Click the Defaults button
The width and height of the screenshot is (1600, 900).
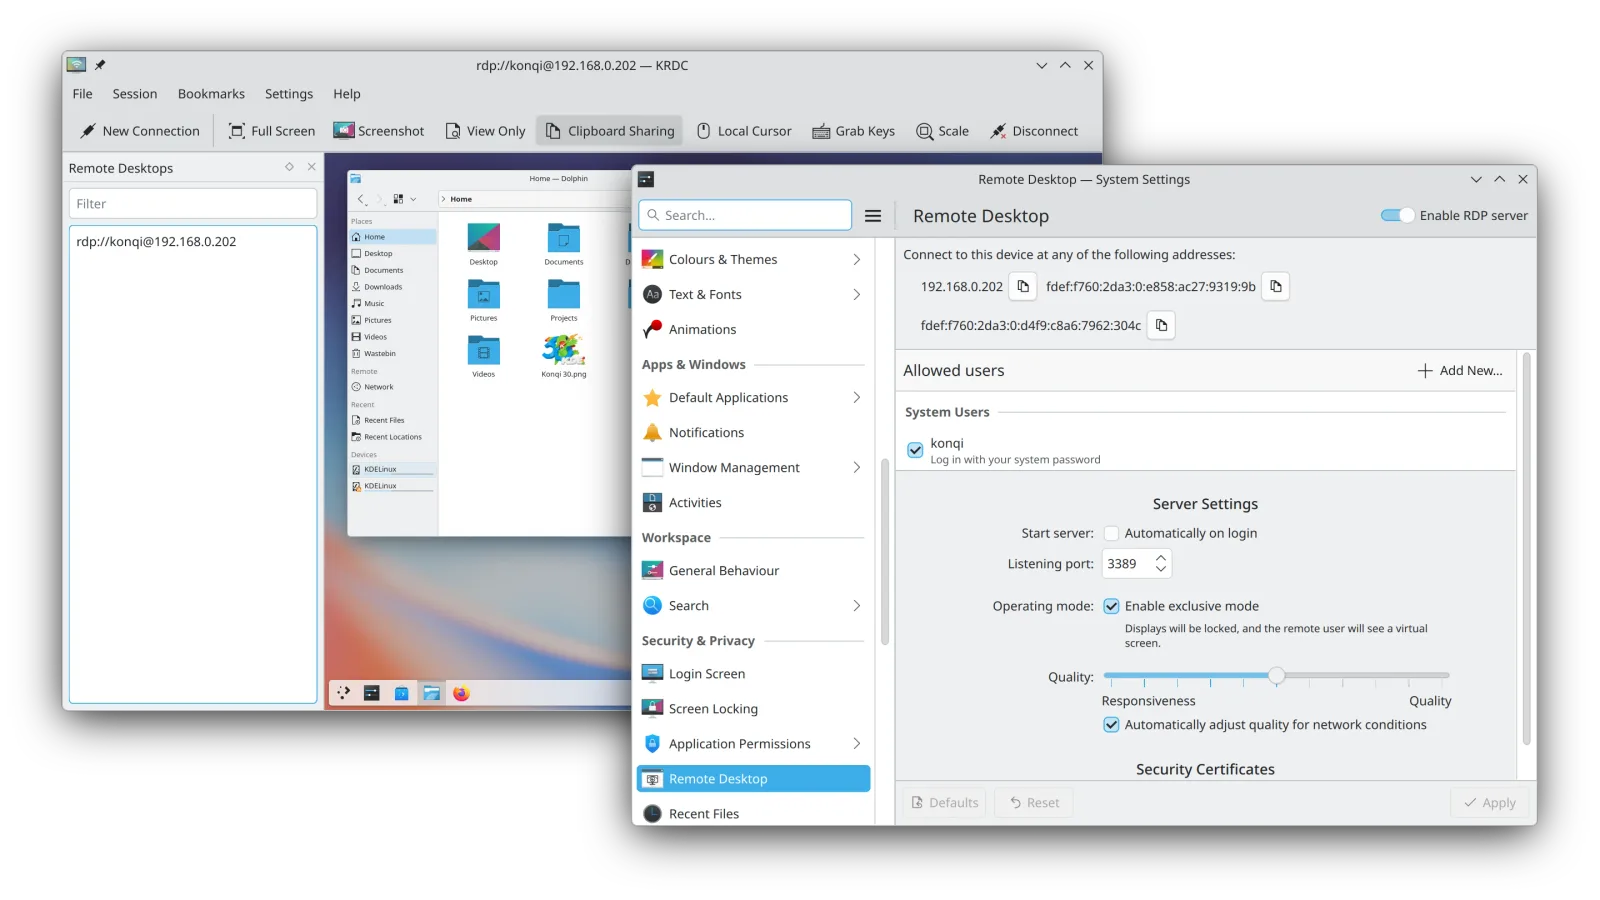945,803
